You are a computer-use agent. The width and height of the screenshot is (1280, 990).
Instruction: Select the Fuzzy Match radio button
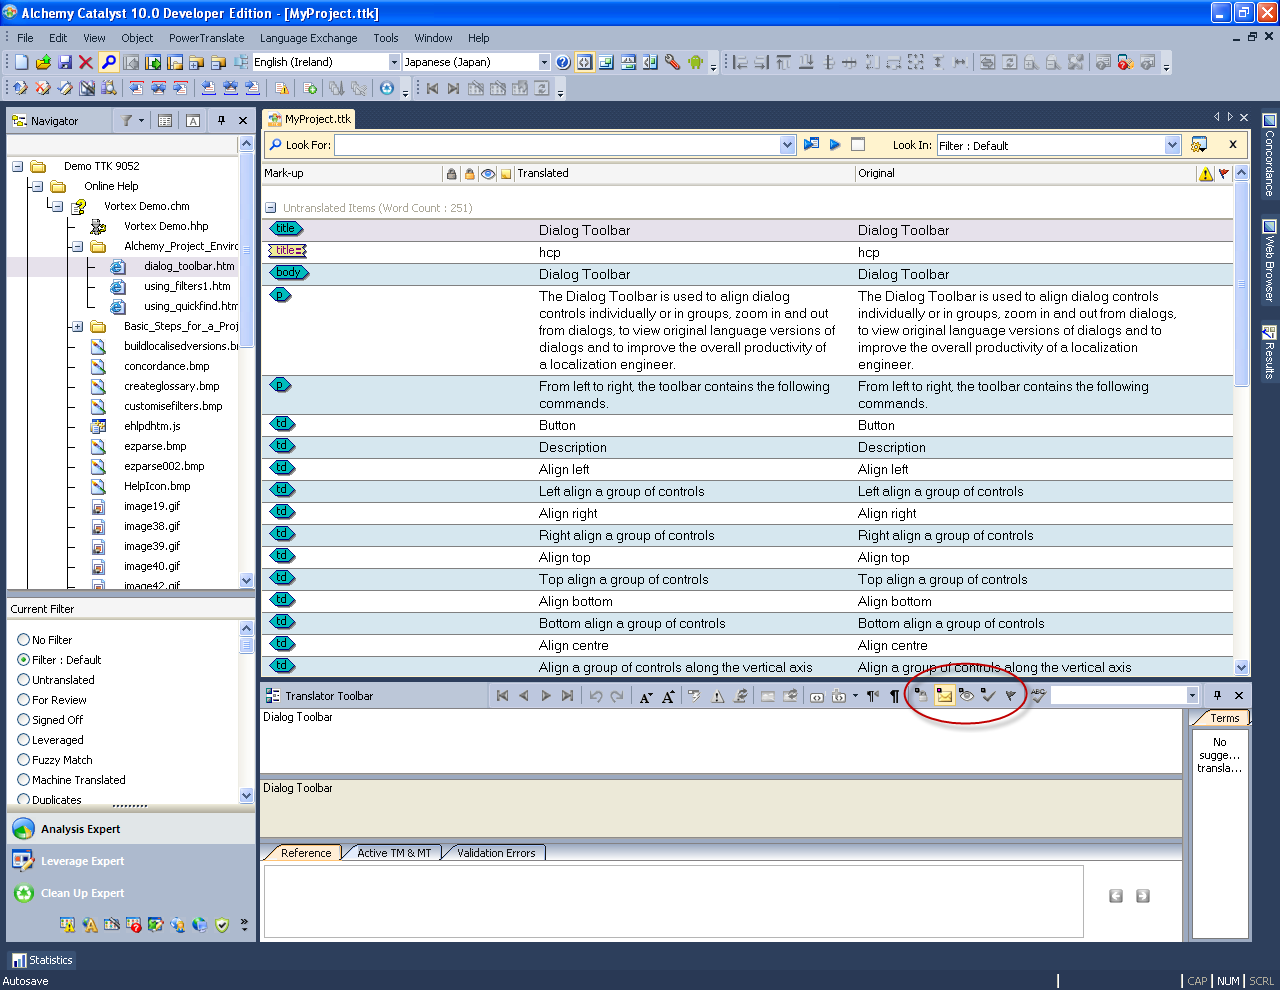[x=24, y=760]
